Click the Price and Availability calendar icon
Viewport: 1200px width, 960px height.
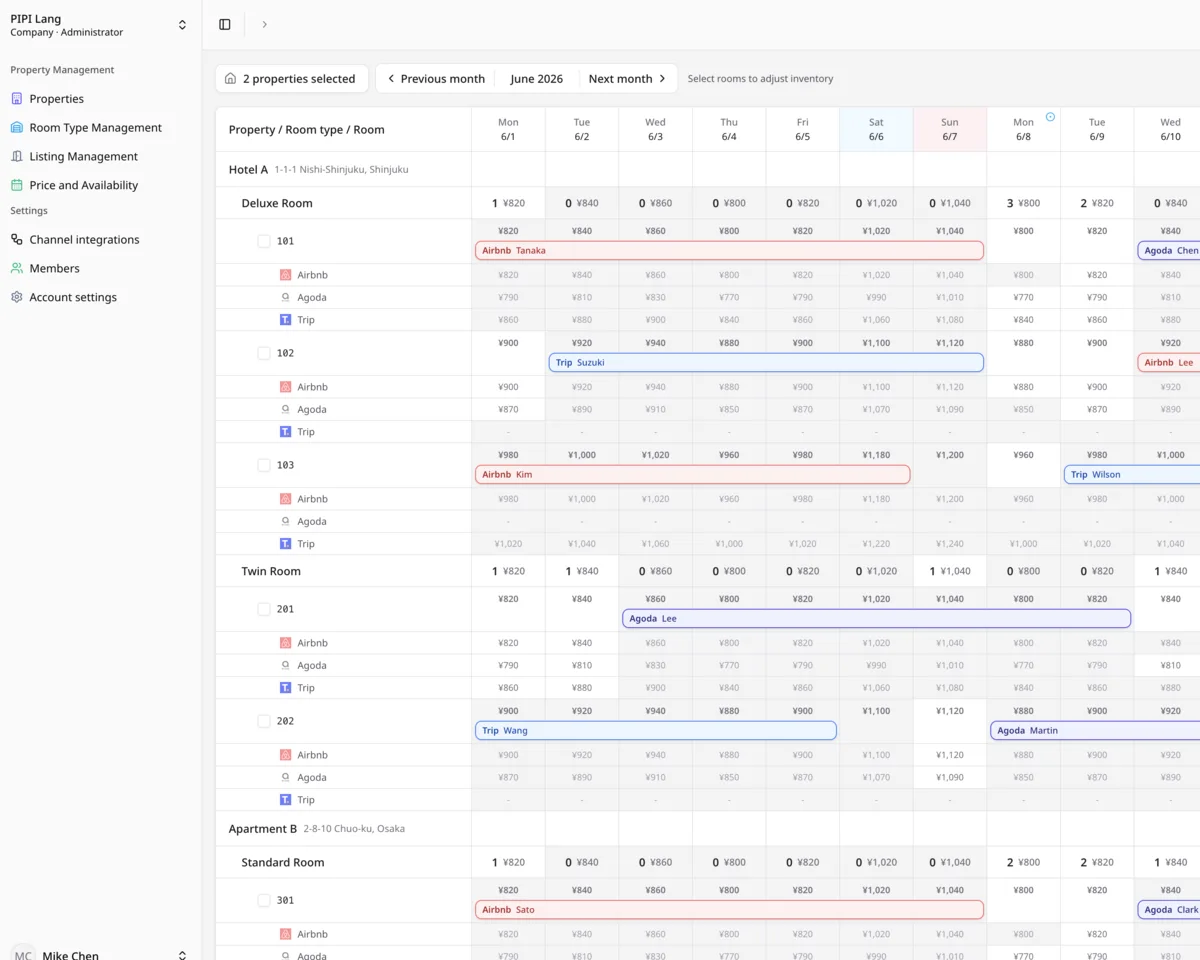pyautogui.click(x=17, y=185)
